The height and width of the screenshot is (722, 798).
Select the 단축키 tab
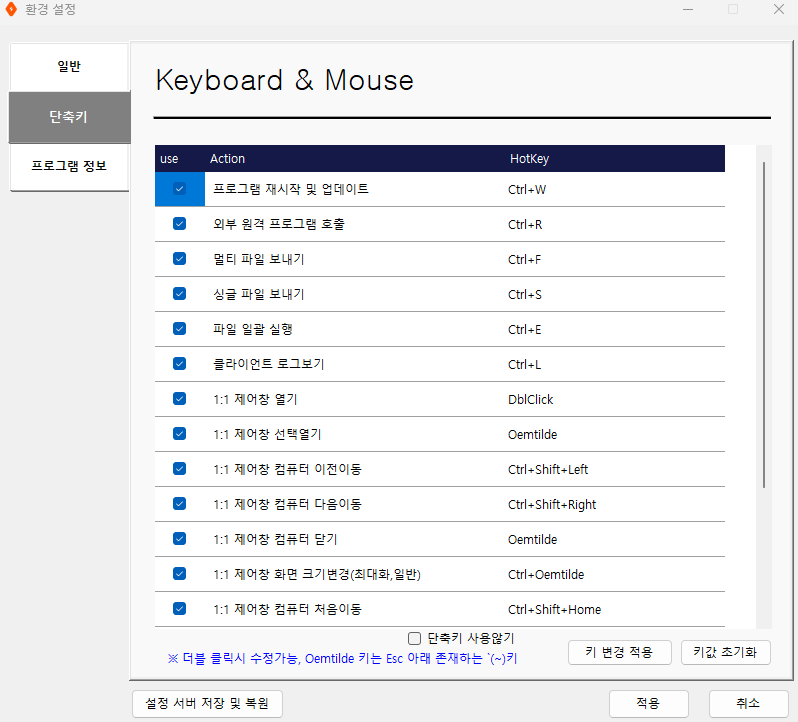click(69, 117)
